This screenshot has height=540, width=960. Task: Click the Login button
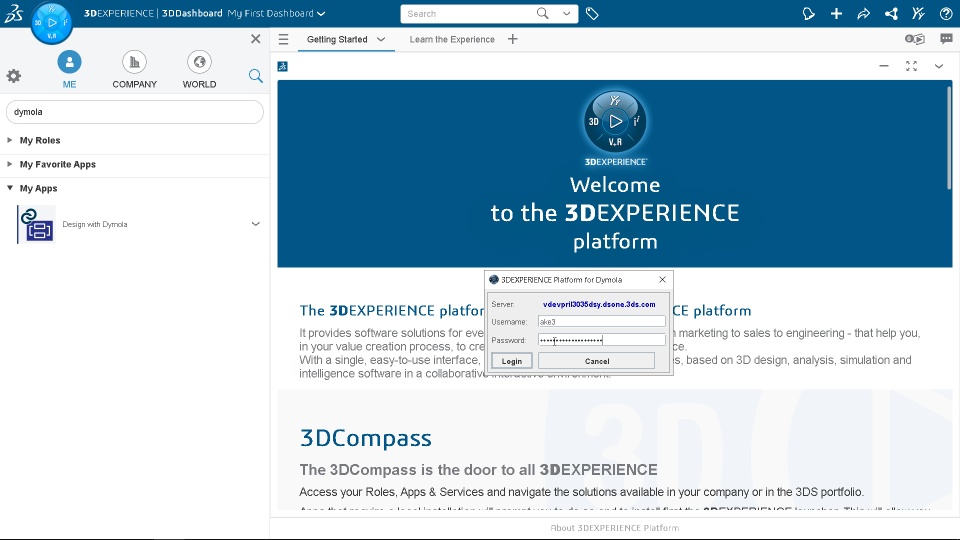pyautogui.click(x=511, y=361)
